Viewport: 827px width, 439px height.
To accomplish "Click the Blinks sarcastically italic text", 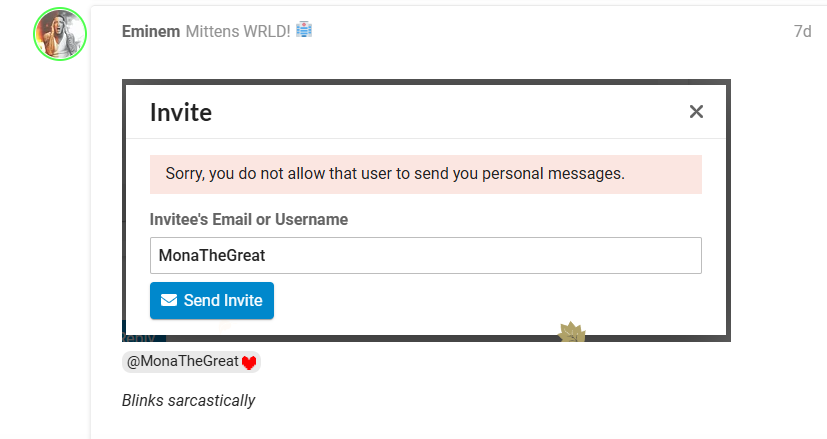I will pos(188,400).
